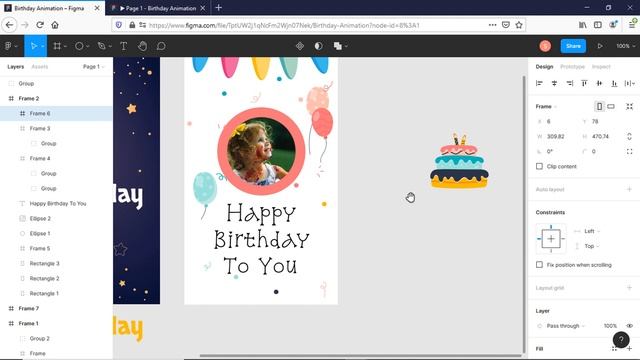Click Align left icon
640x360 pixels.
coord(539,83)
